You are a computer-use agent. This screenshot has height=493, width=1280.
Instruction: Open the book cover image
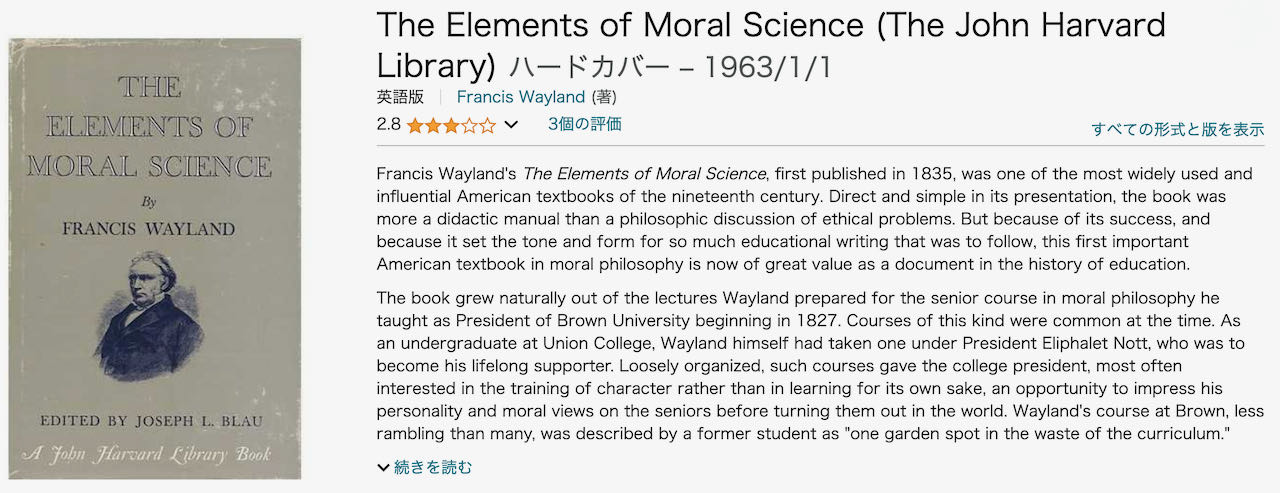(x=155, y=258)
